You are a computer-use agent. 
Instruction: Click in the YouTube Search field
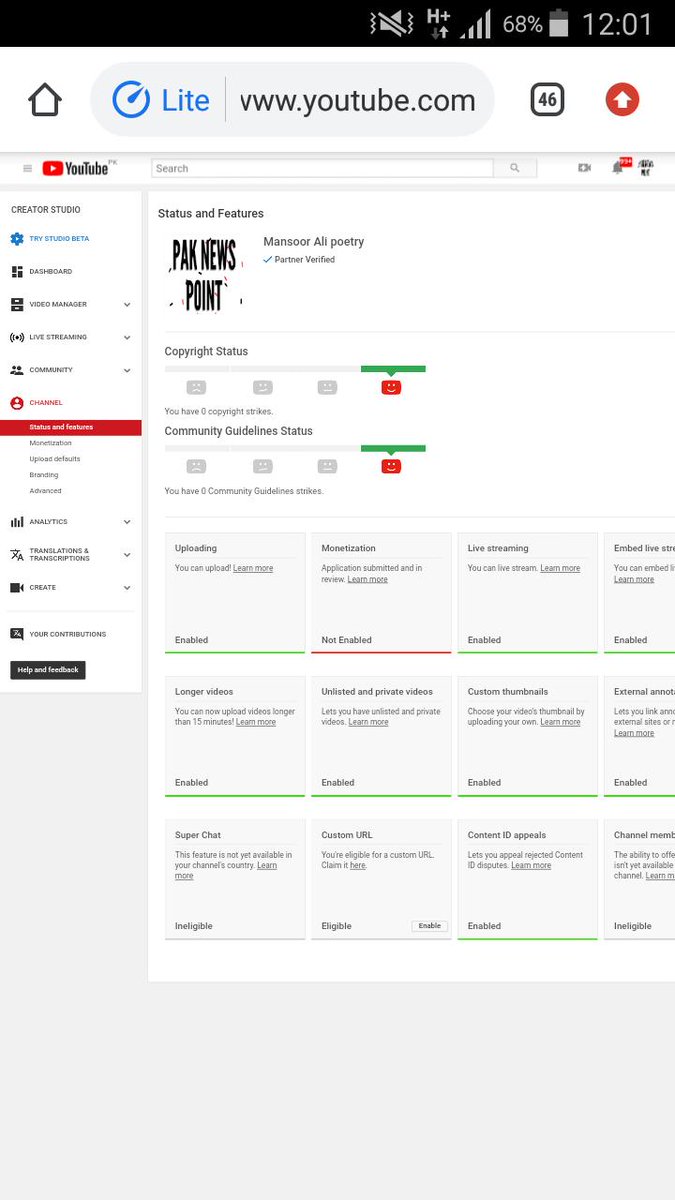[322, 168]
